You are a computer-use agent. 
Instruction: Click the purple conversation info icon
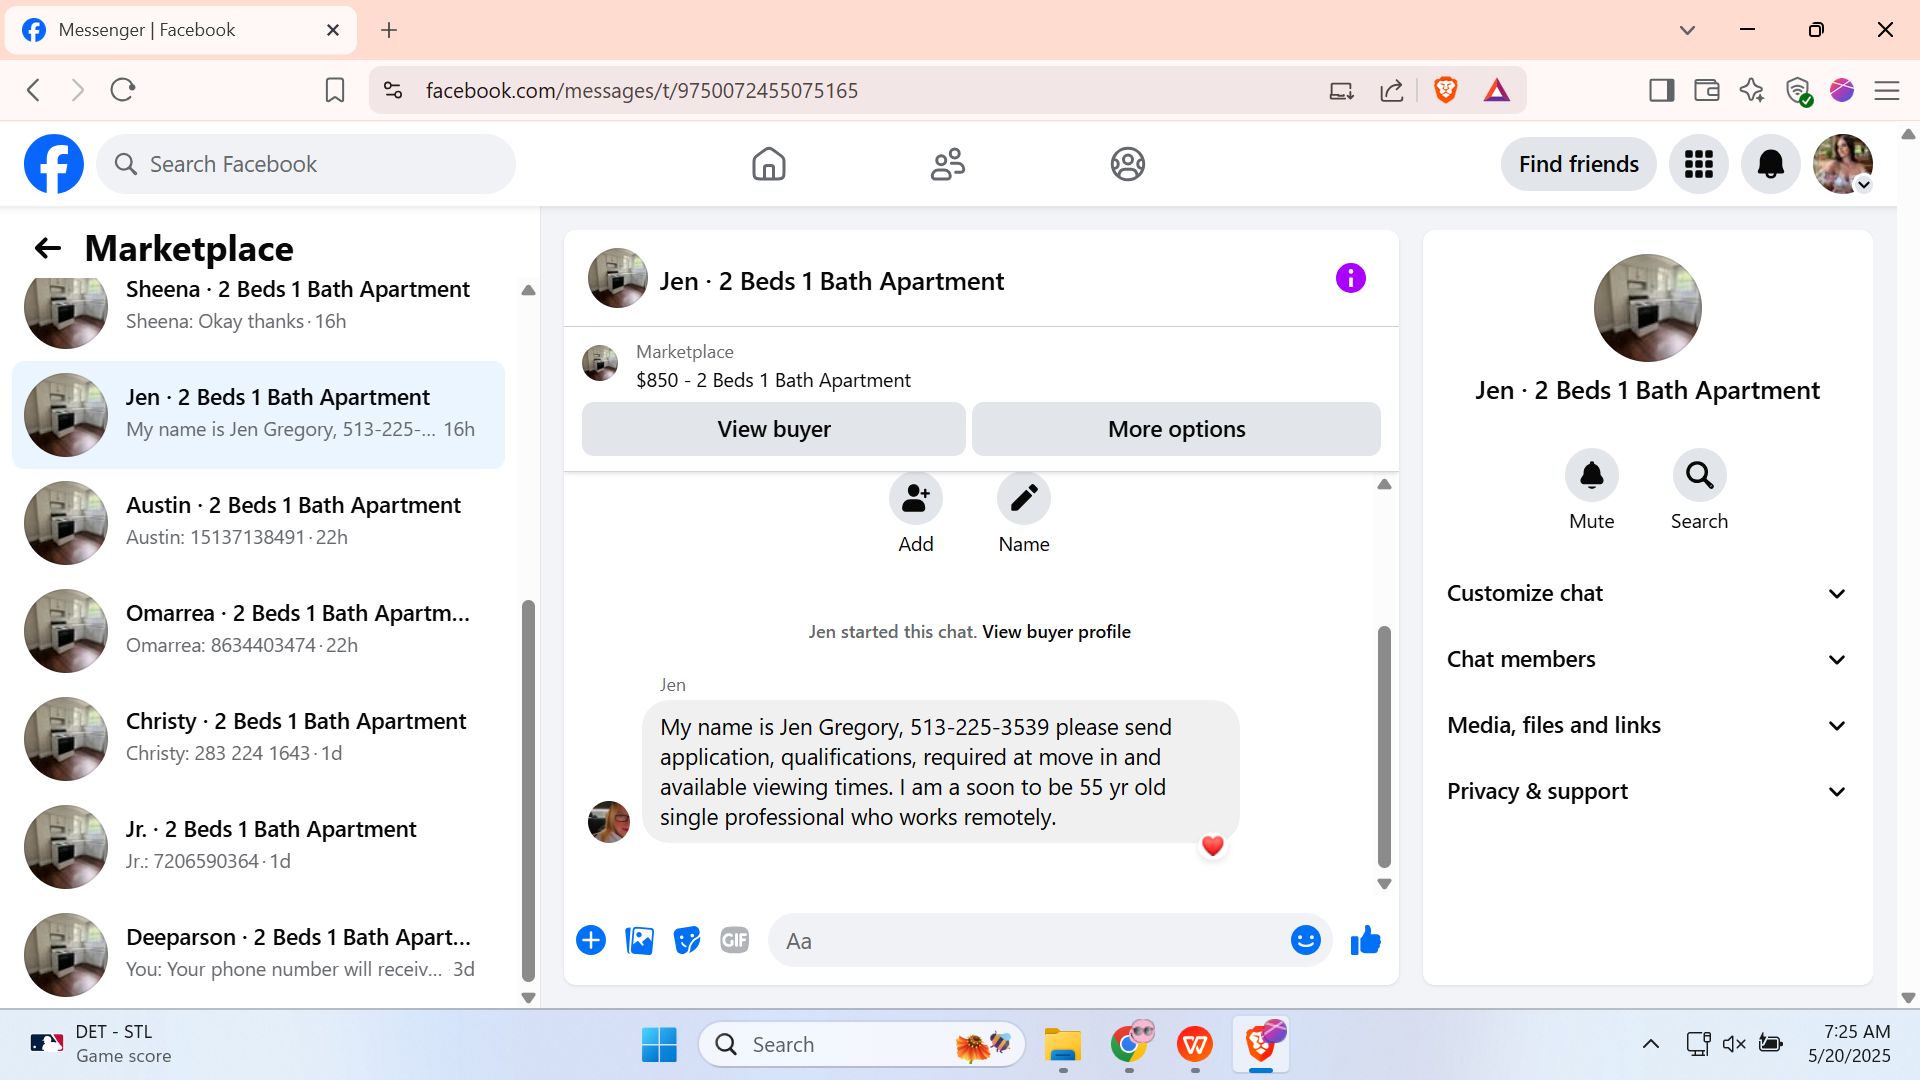(x=1350, y=278)
